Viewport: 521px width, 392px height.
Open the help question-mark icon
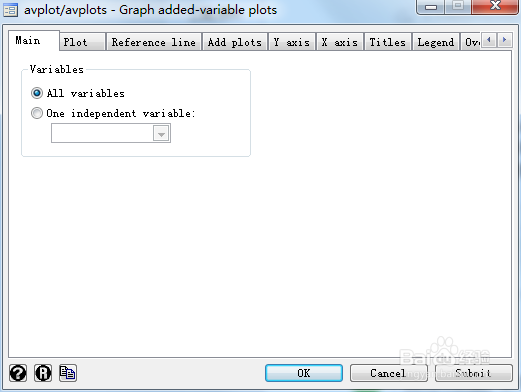[x=18, y=373]
